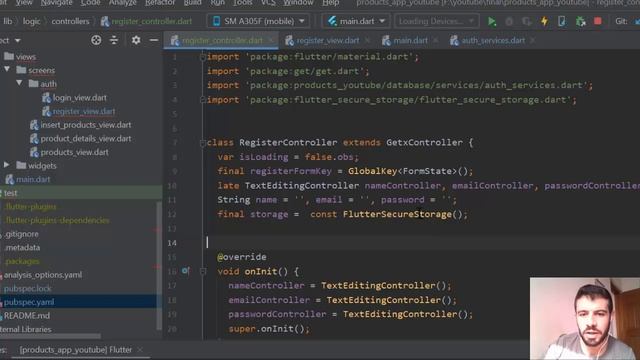Open the Refactor menu
The height and width of the screenshot is (360, 640).
[x=160, y=3]
